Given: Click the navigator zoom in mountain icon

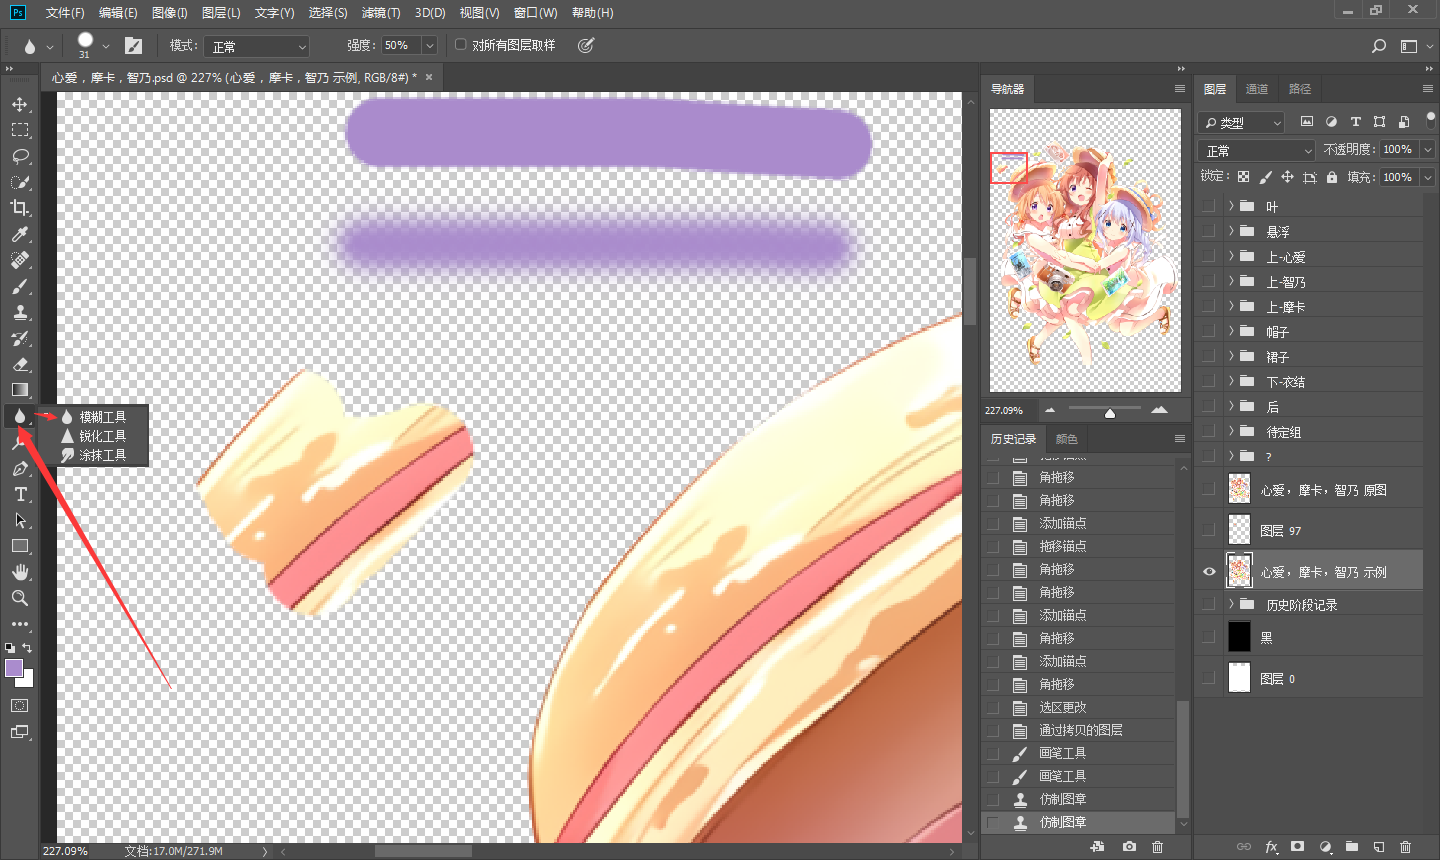Looking at the screenshot, I should click(1159, 410).
